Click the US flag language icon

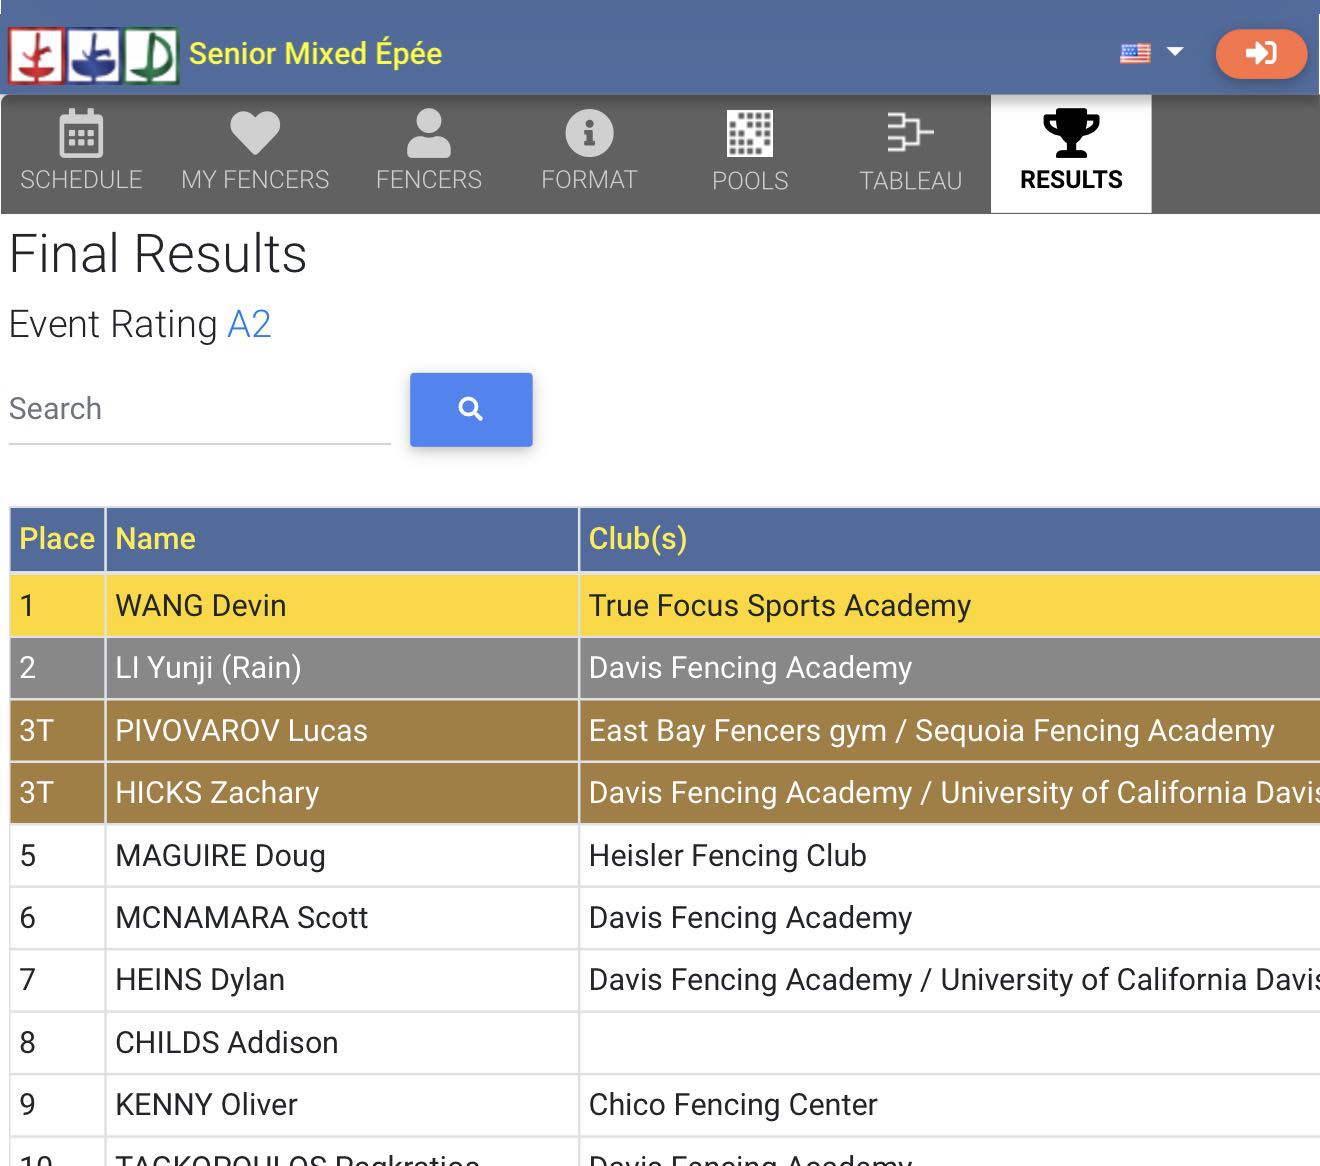click(x=1135, y=53)
